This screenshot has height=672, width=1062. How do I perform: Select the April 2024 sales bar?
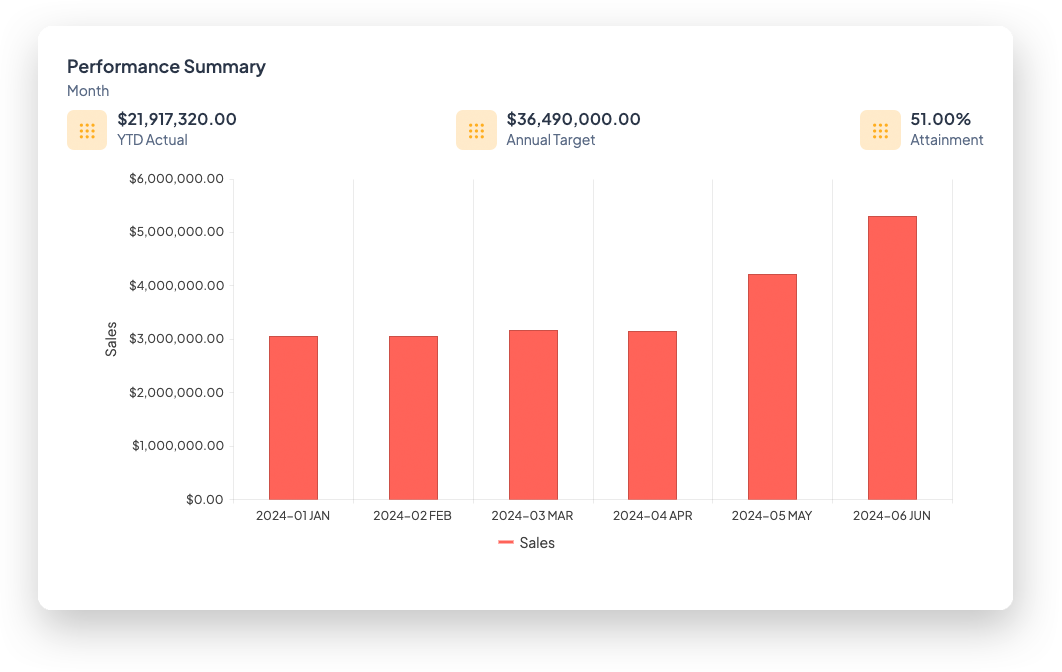coord(652,415)
